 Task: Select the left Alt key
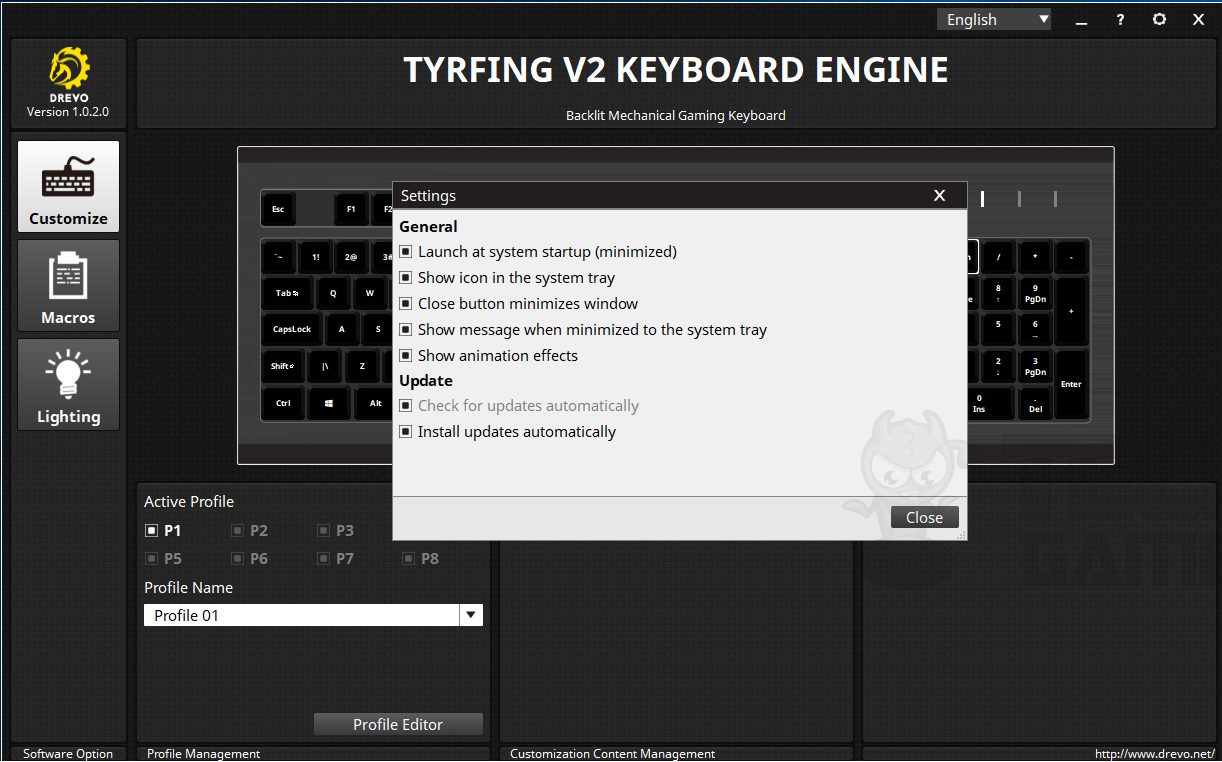(375, 403)
